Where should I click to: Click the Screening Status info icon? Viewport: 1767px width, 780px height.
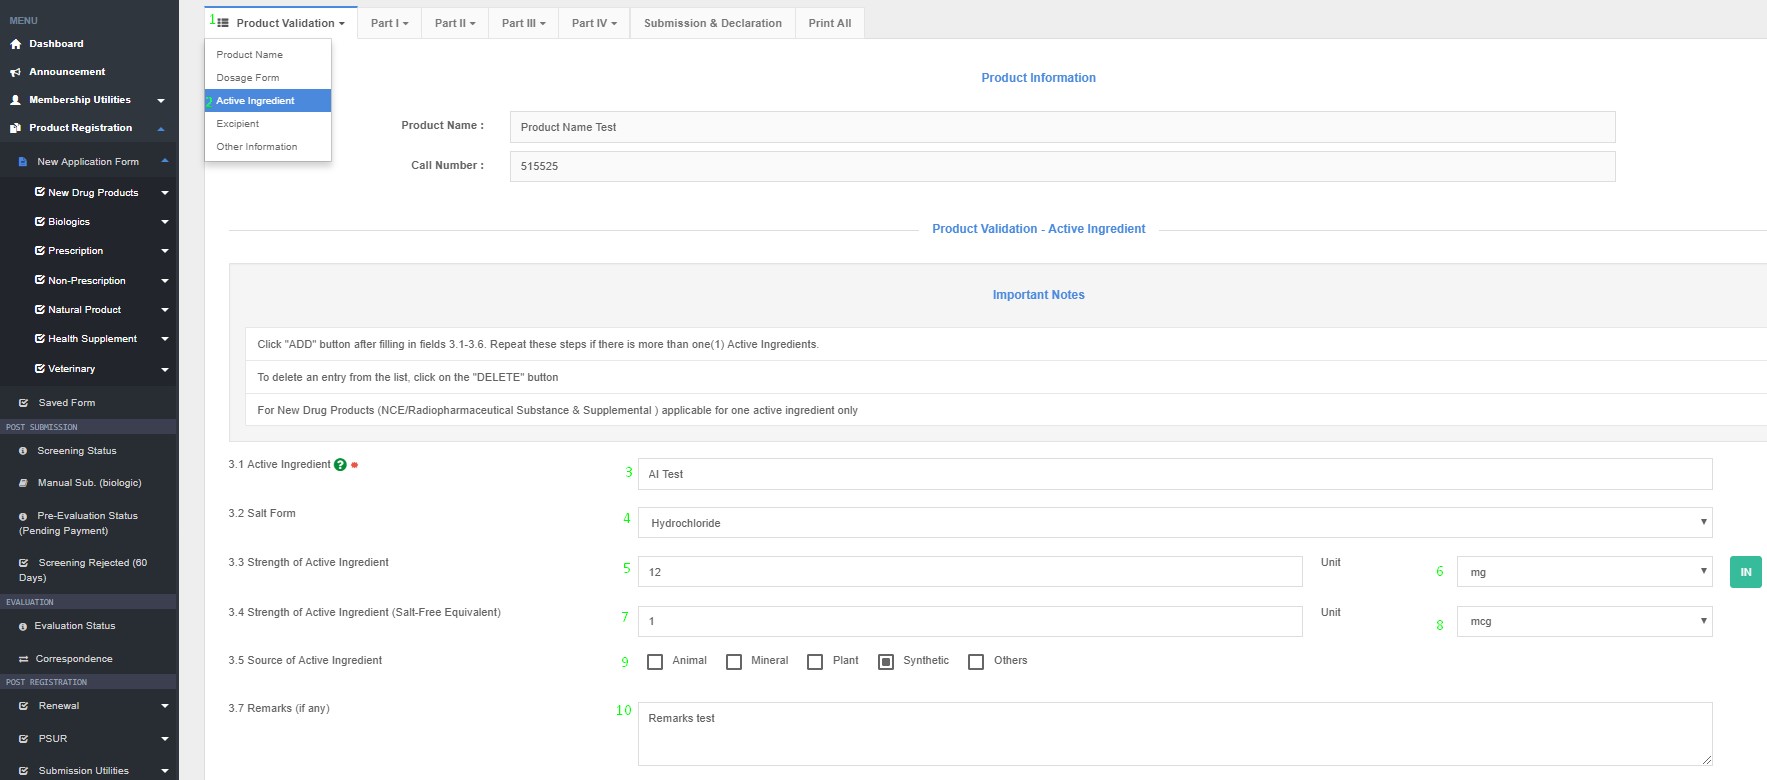[x=23, y=451]
